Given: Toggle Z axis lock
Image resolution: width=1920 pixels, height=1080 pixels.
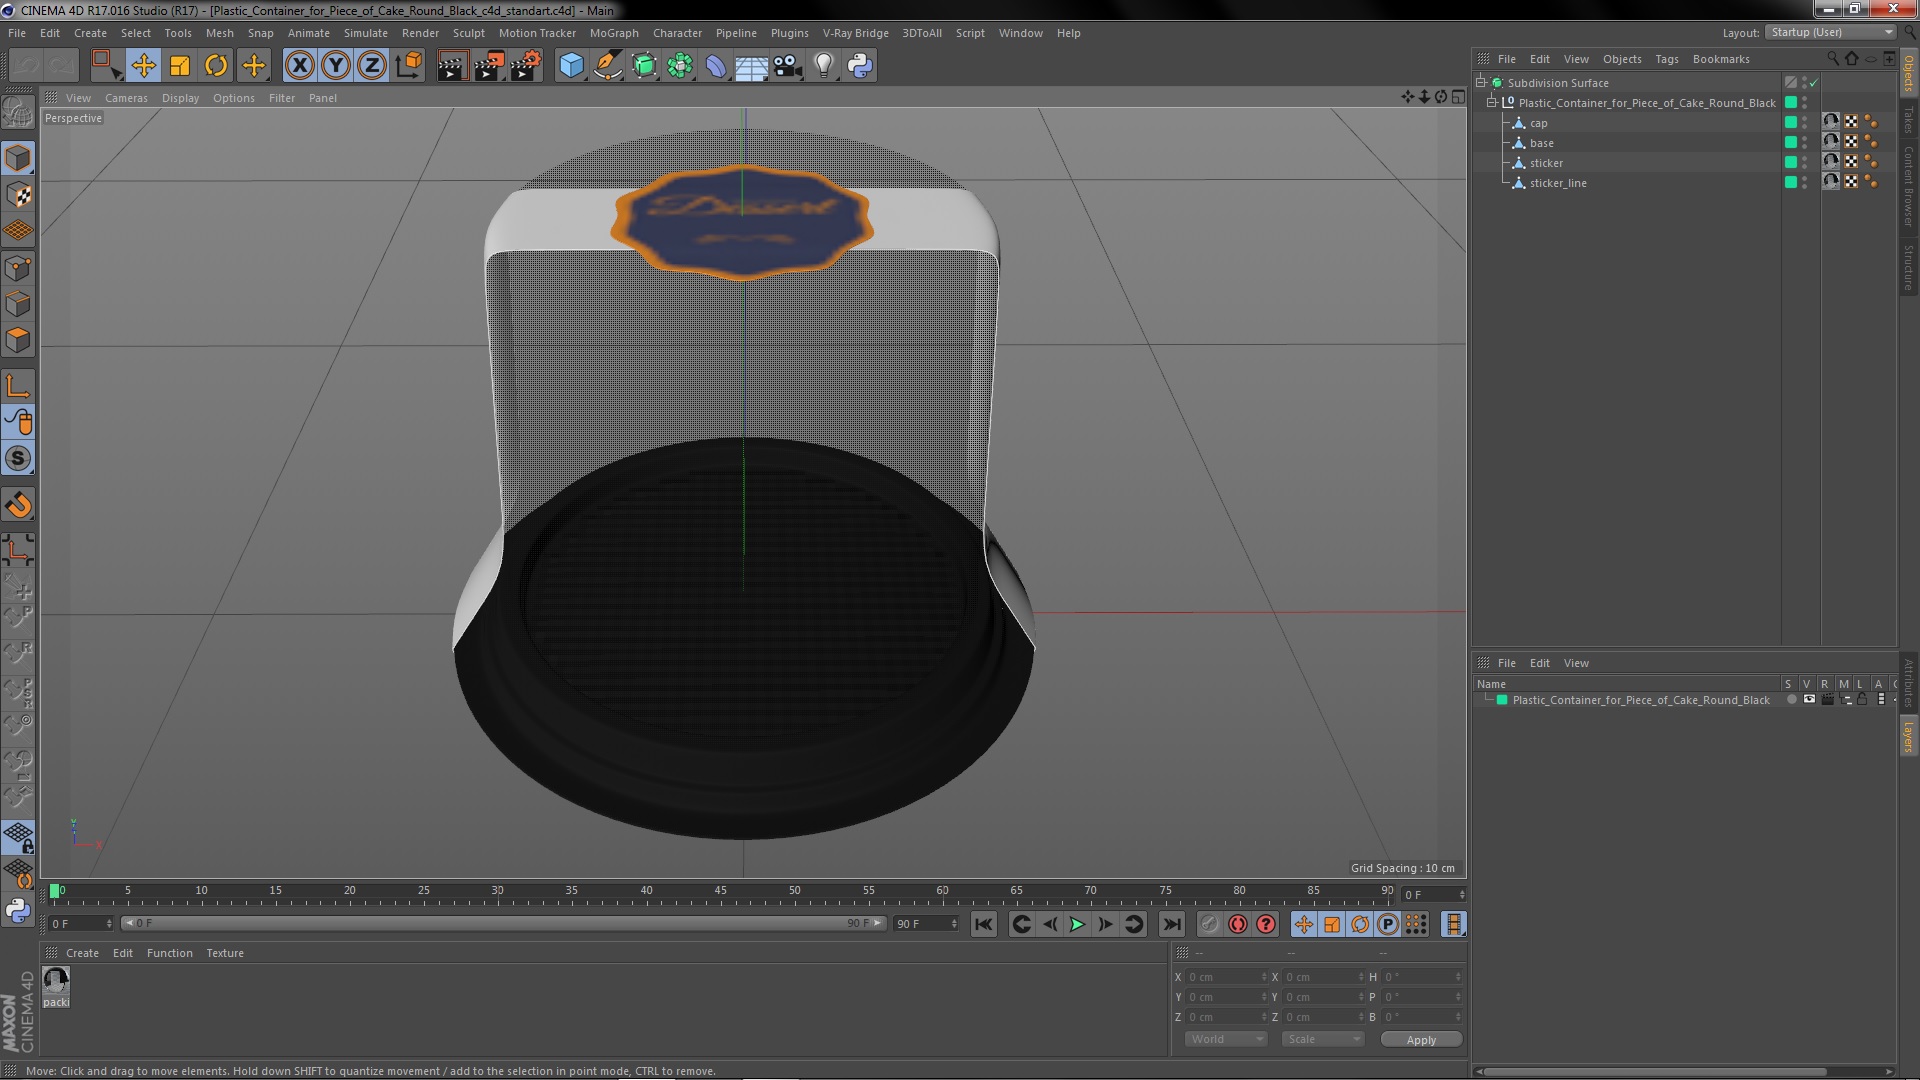Looking at the screenshot, I should click(x=372, y=66).
